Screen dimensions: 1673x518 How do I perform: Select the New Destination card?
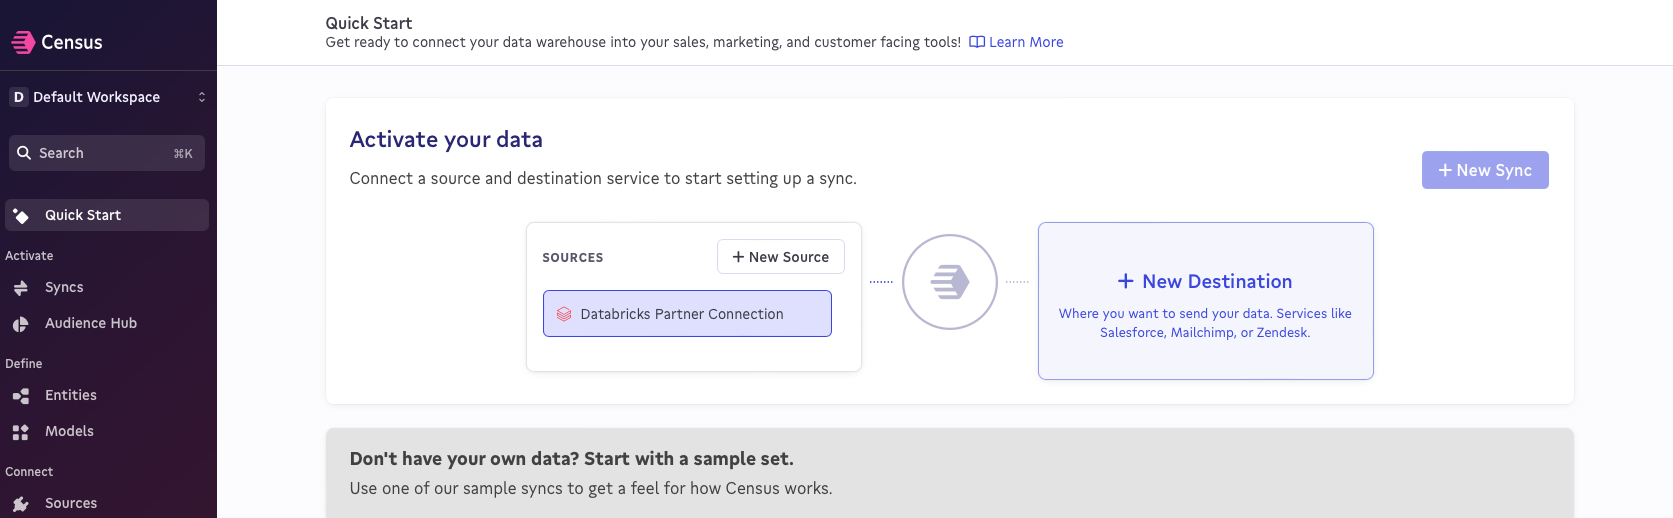point(1206,301)
